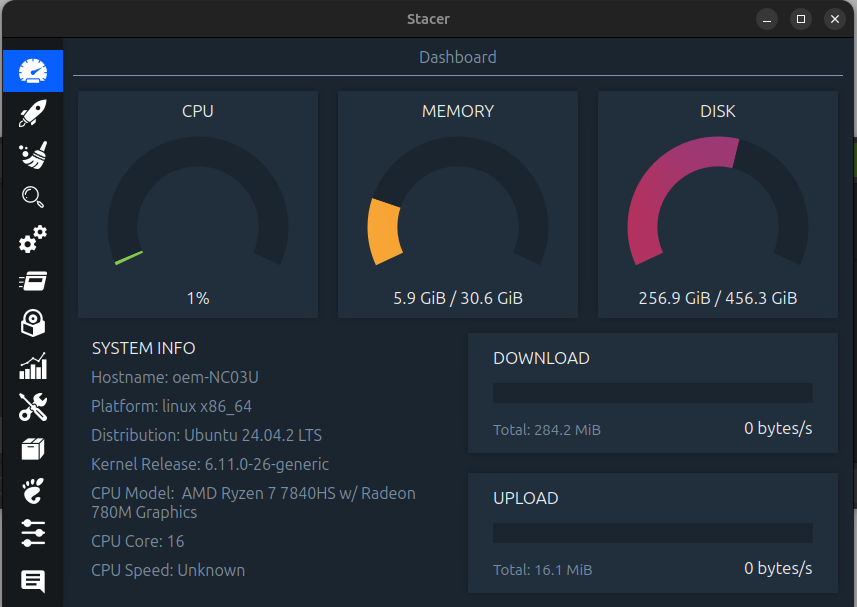Click the Upload speed bar

[653, 533]
